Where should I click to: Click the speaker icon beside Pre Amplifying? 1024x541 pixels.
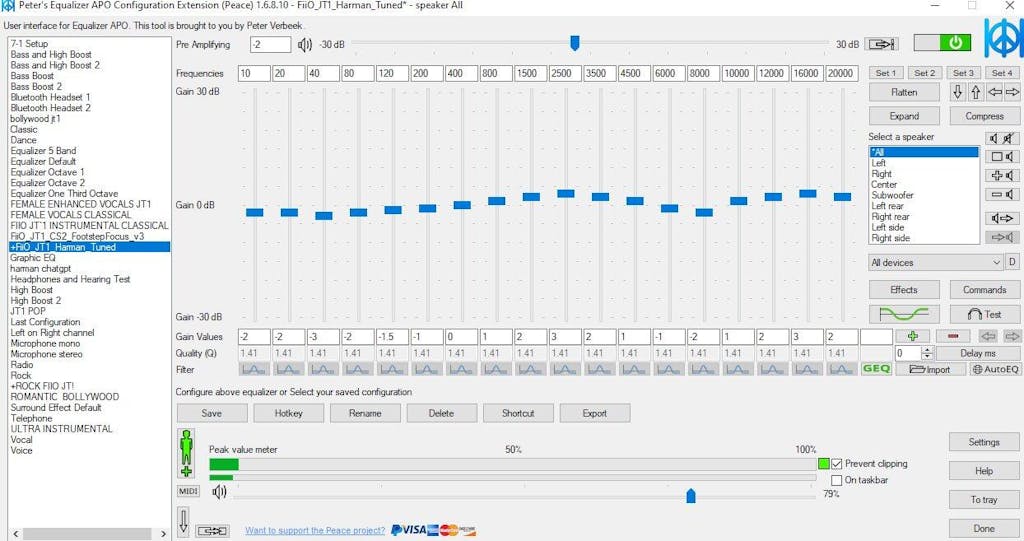[x=305, y=44]
